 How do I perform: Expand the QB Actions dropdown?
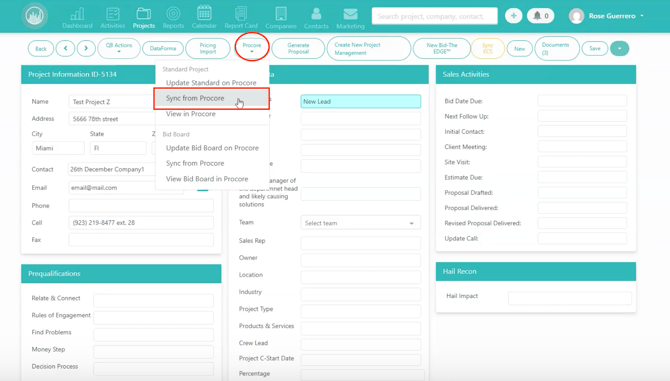click(x=119, y=48)
